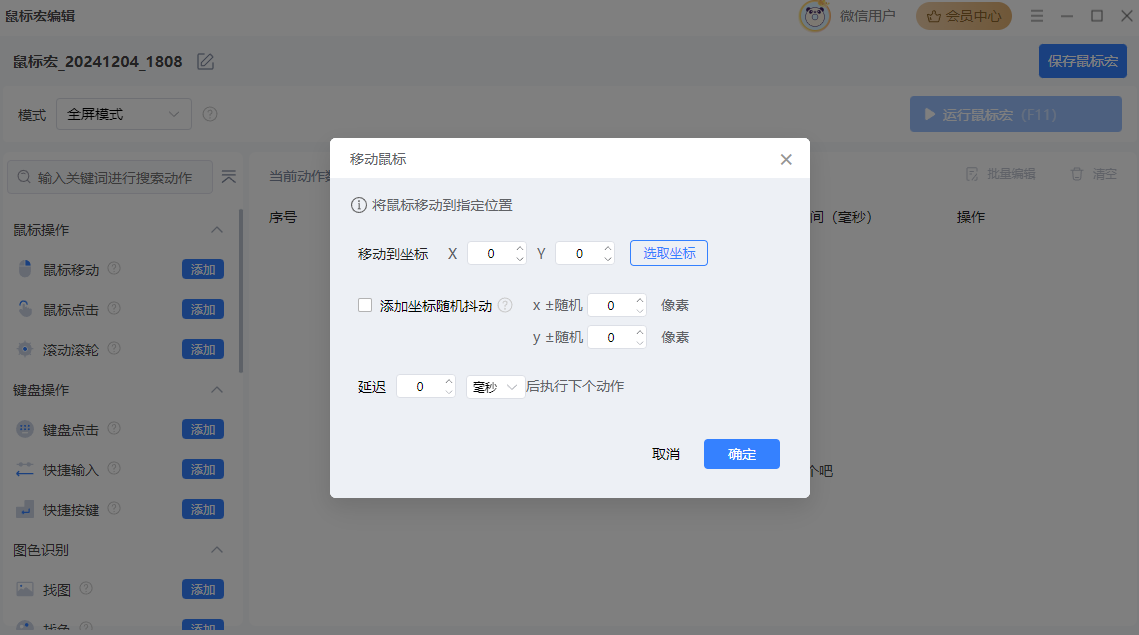Click help icon beside 添加坐标随机抖动

coord(505,305)
